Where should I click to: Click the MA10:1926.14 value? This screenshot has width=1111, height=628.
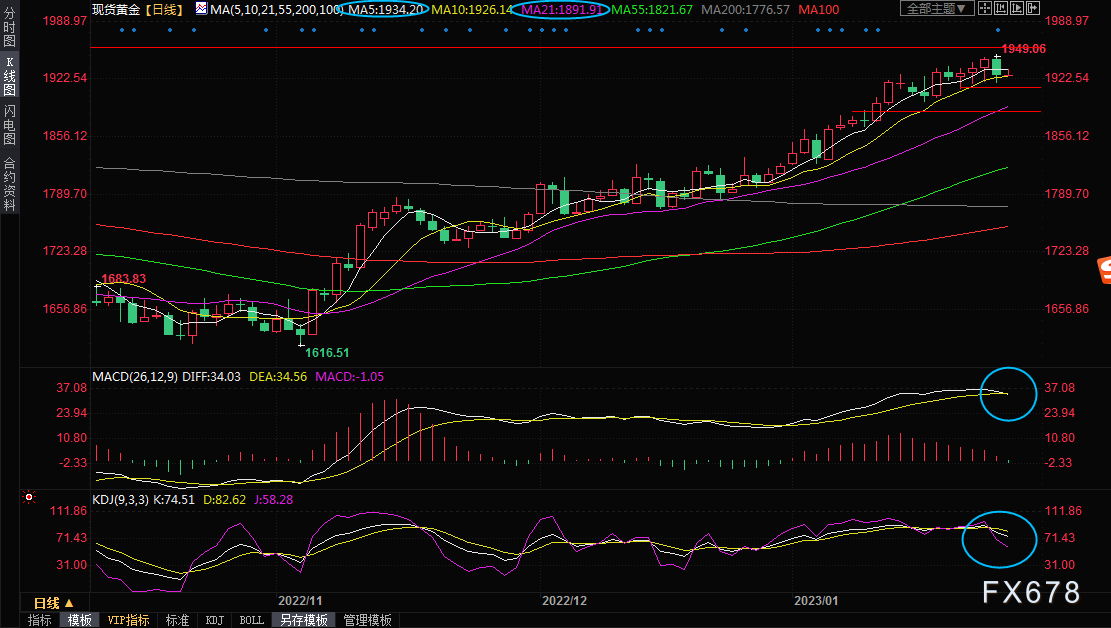tap(472, 9)
